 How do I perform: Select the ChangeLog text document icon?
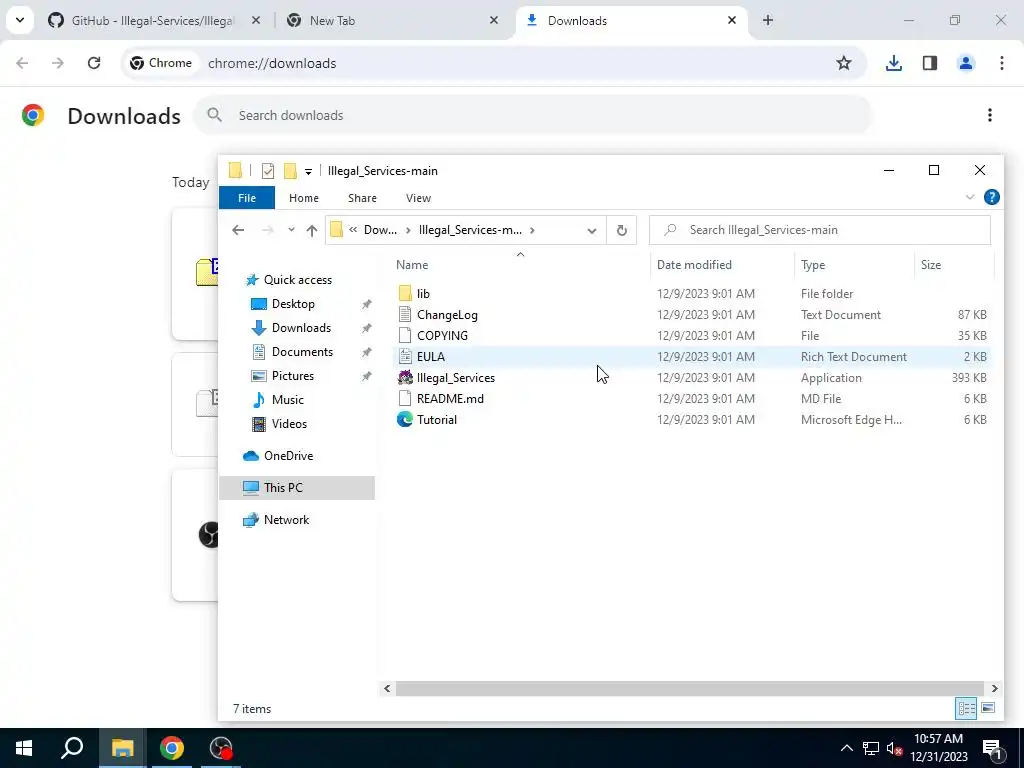[x=405, y=315]
